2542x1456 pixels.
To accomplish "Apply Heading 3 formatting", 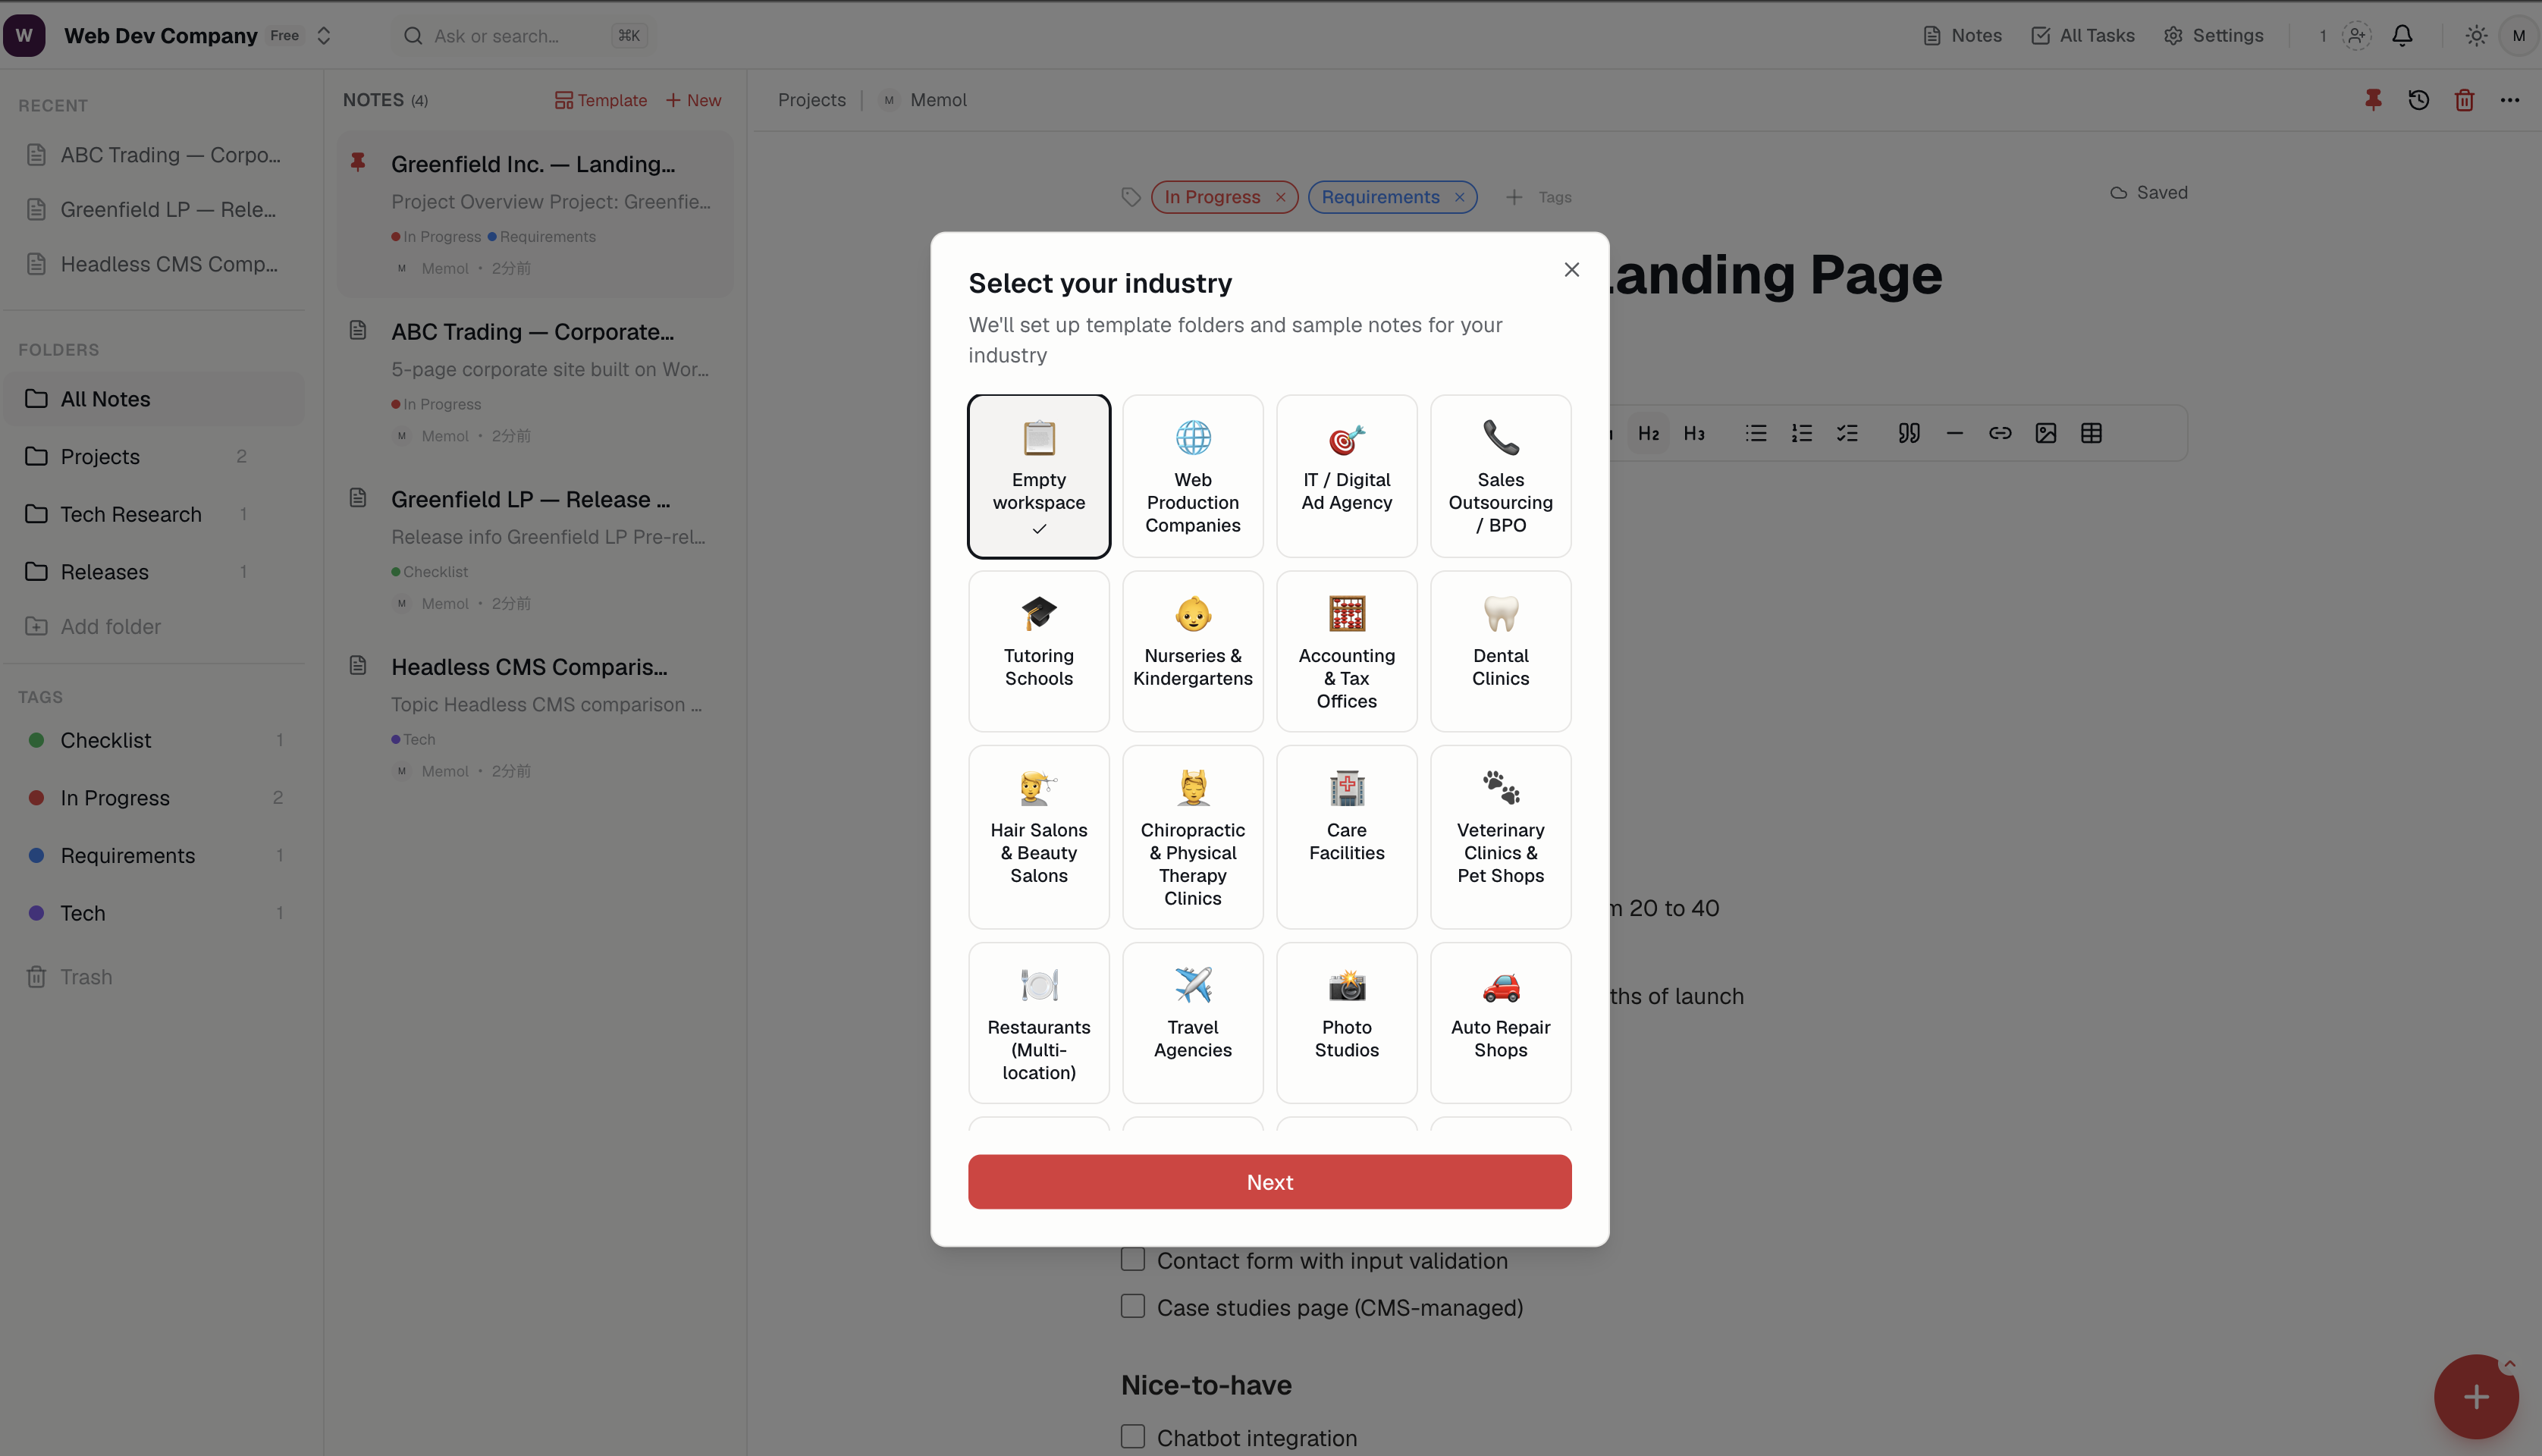I will [1694, 434].
